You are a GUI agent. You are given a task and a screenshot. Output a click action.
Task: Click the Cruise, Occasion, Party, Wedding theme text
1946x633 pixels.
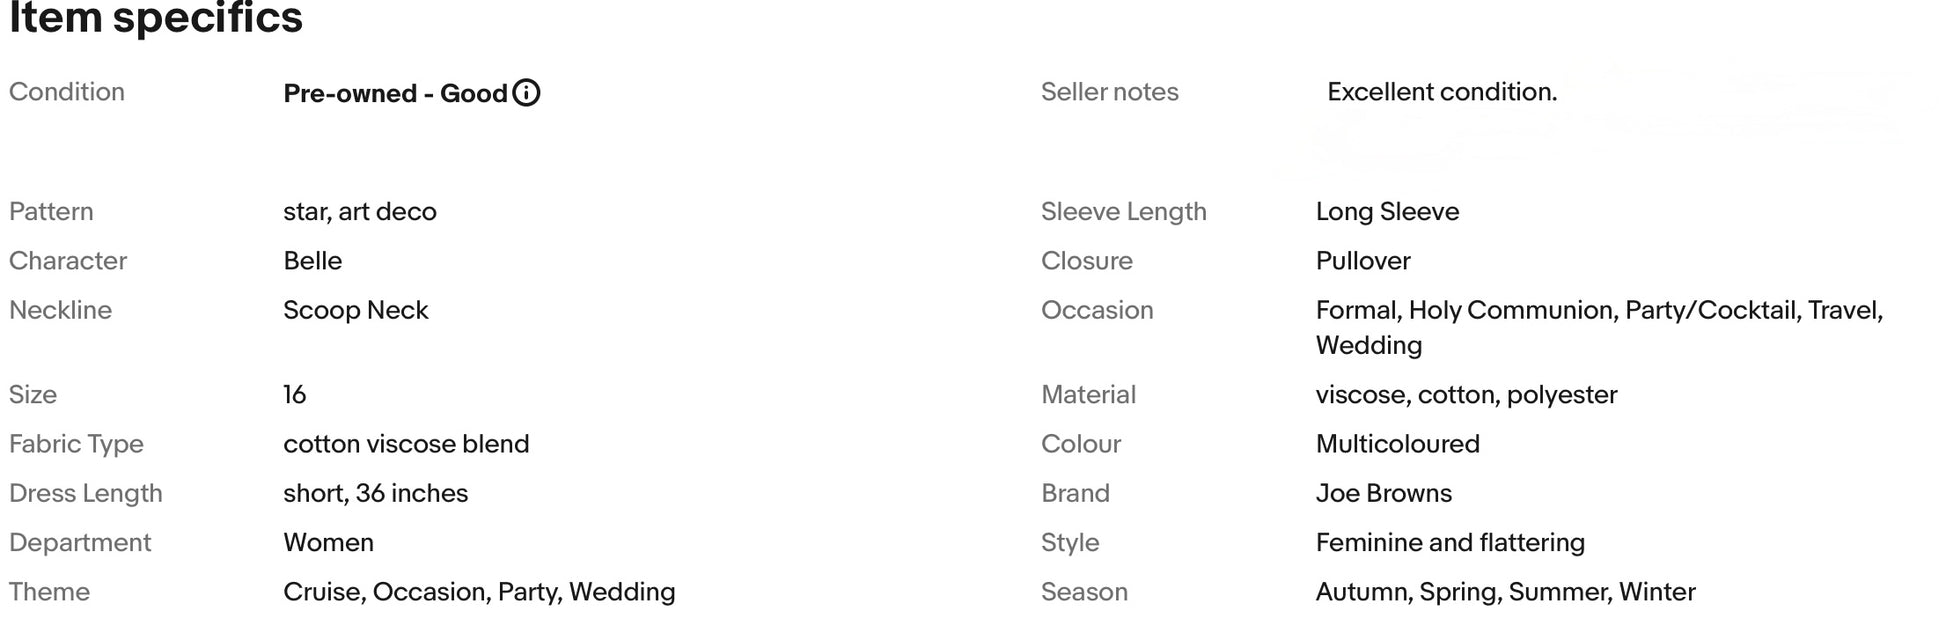pyautogui.click(x=479, y=592)
